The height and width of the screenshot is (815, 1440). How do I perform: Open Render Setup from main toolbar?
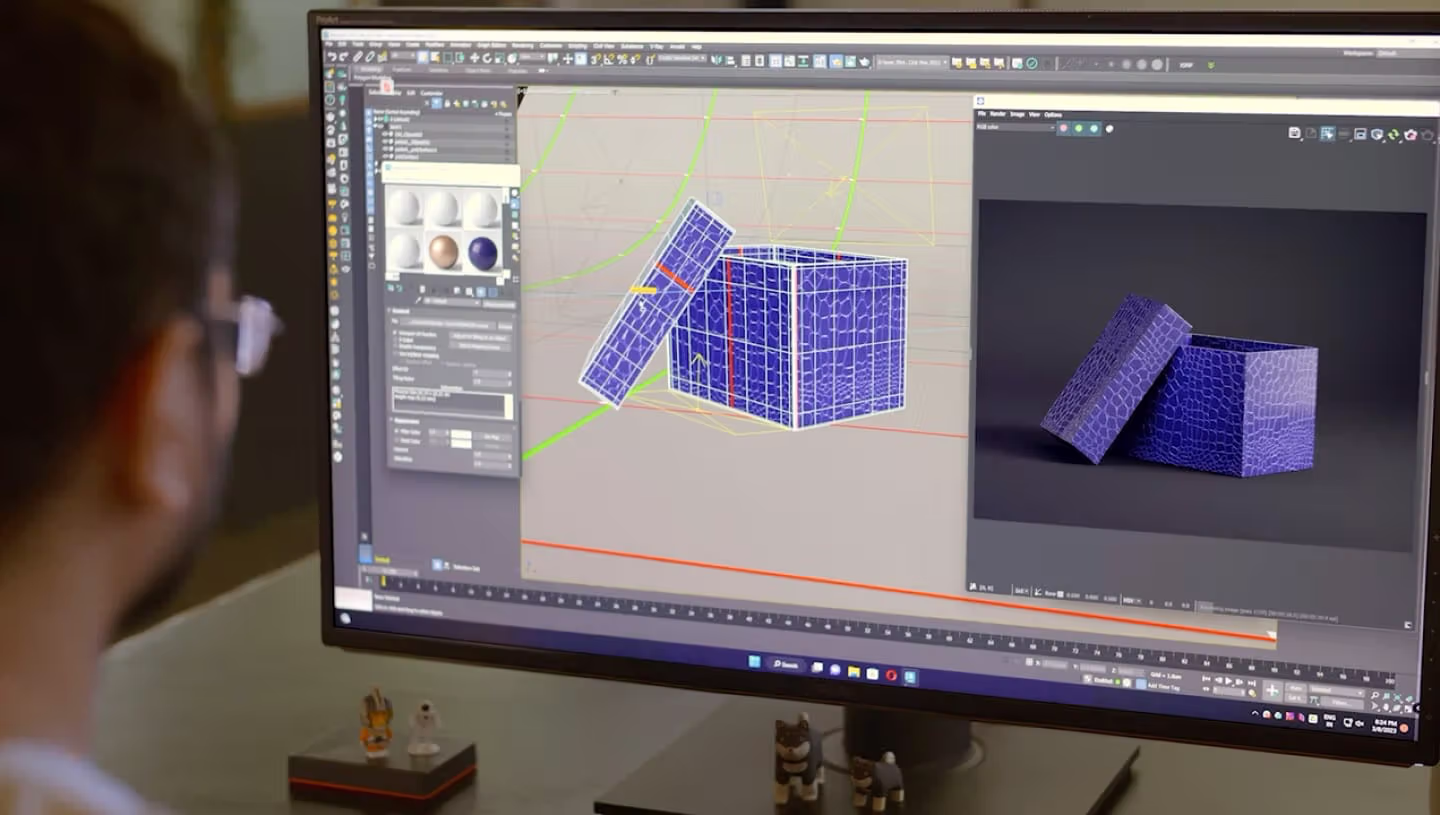click(836, 61)
